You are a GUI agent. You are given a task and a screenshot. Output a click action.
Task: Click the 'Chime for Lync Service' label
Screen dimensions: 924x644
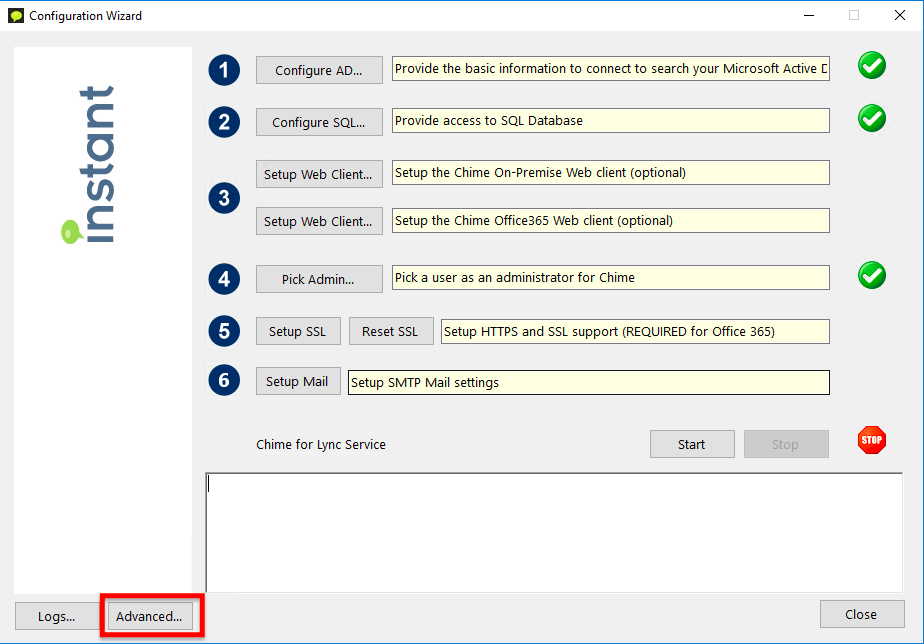[321, 444]
